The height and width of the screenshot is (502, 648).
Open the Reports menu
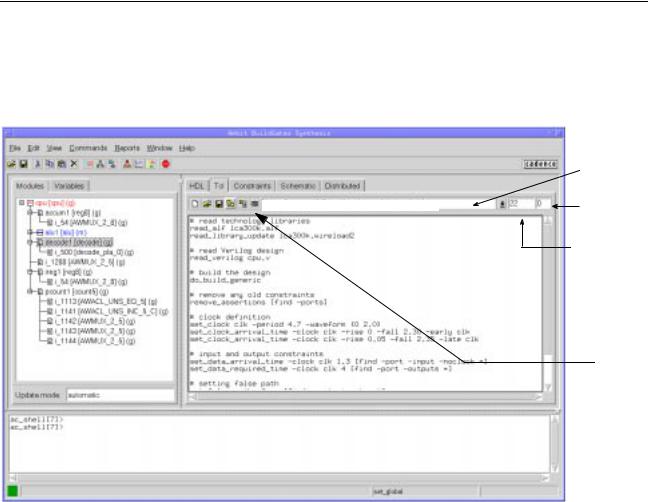(127, 148)
